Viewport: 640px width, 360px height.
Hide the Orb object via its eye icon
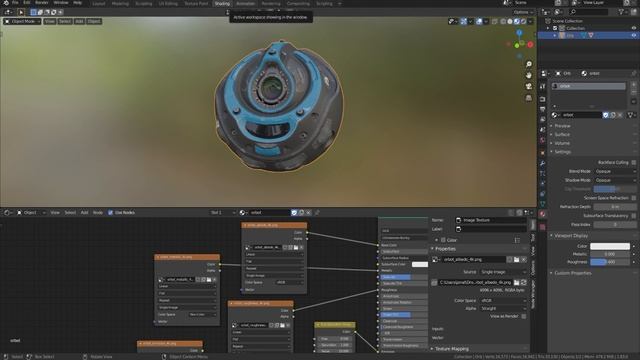point(634,36)
